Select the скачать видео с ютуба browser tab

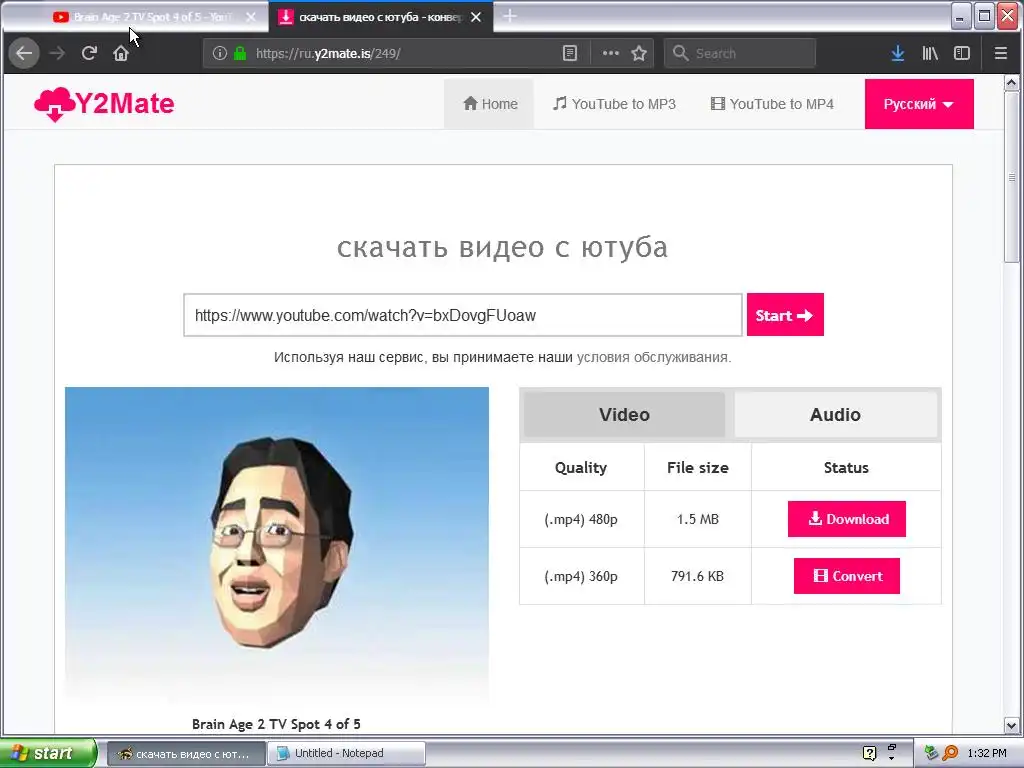(x=381, y=17)
